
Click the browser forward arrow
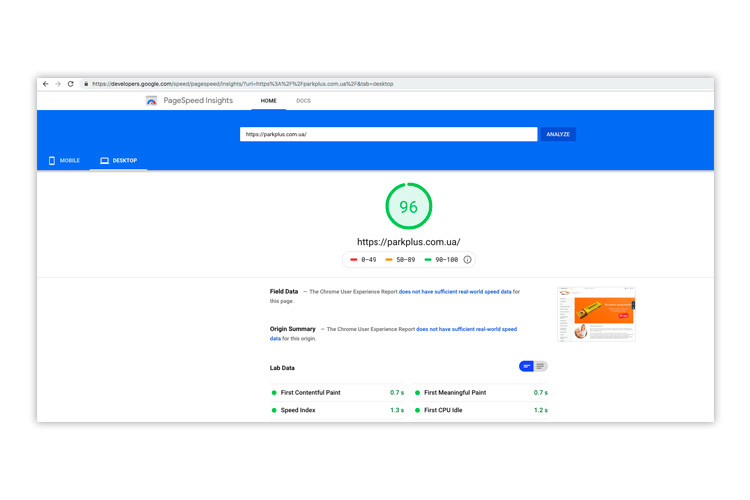pos(58,84)
